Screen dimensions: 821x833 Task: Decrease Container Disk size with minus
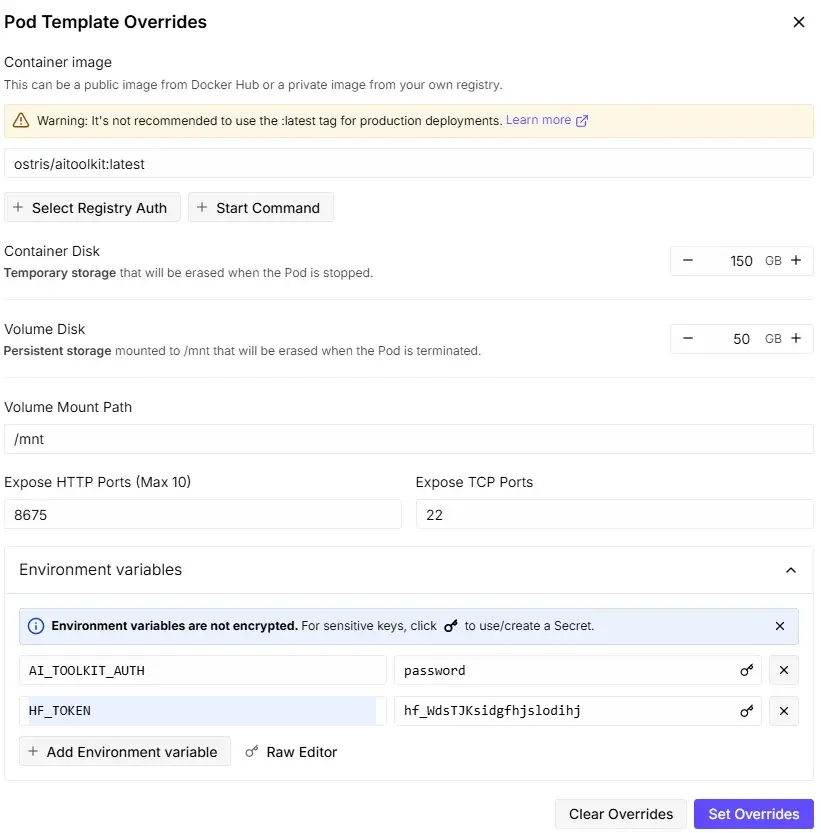tap(688, 260)
